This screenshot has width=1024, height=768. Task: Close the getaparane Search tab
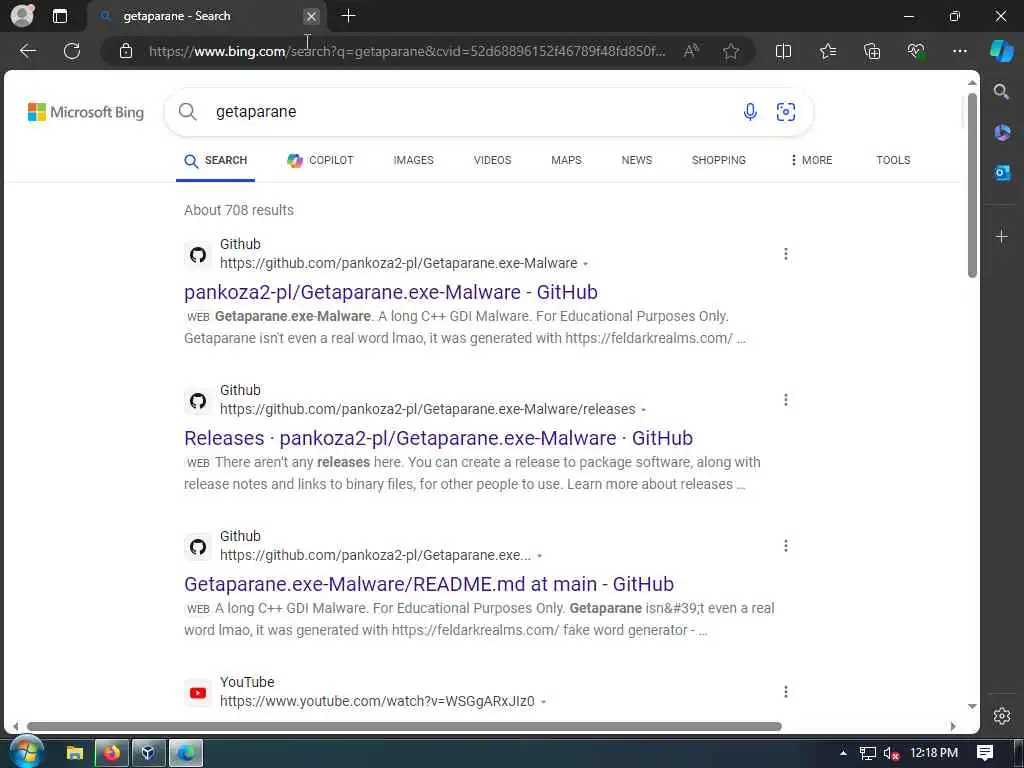[312, 16]
